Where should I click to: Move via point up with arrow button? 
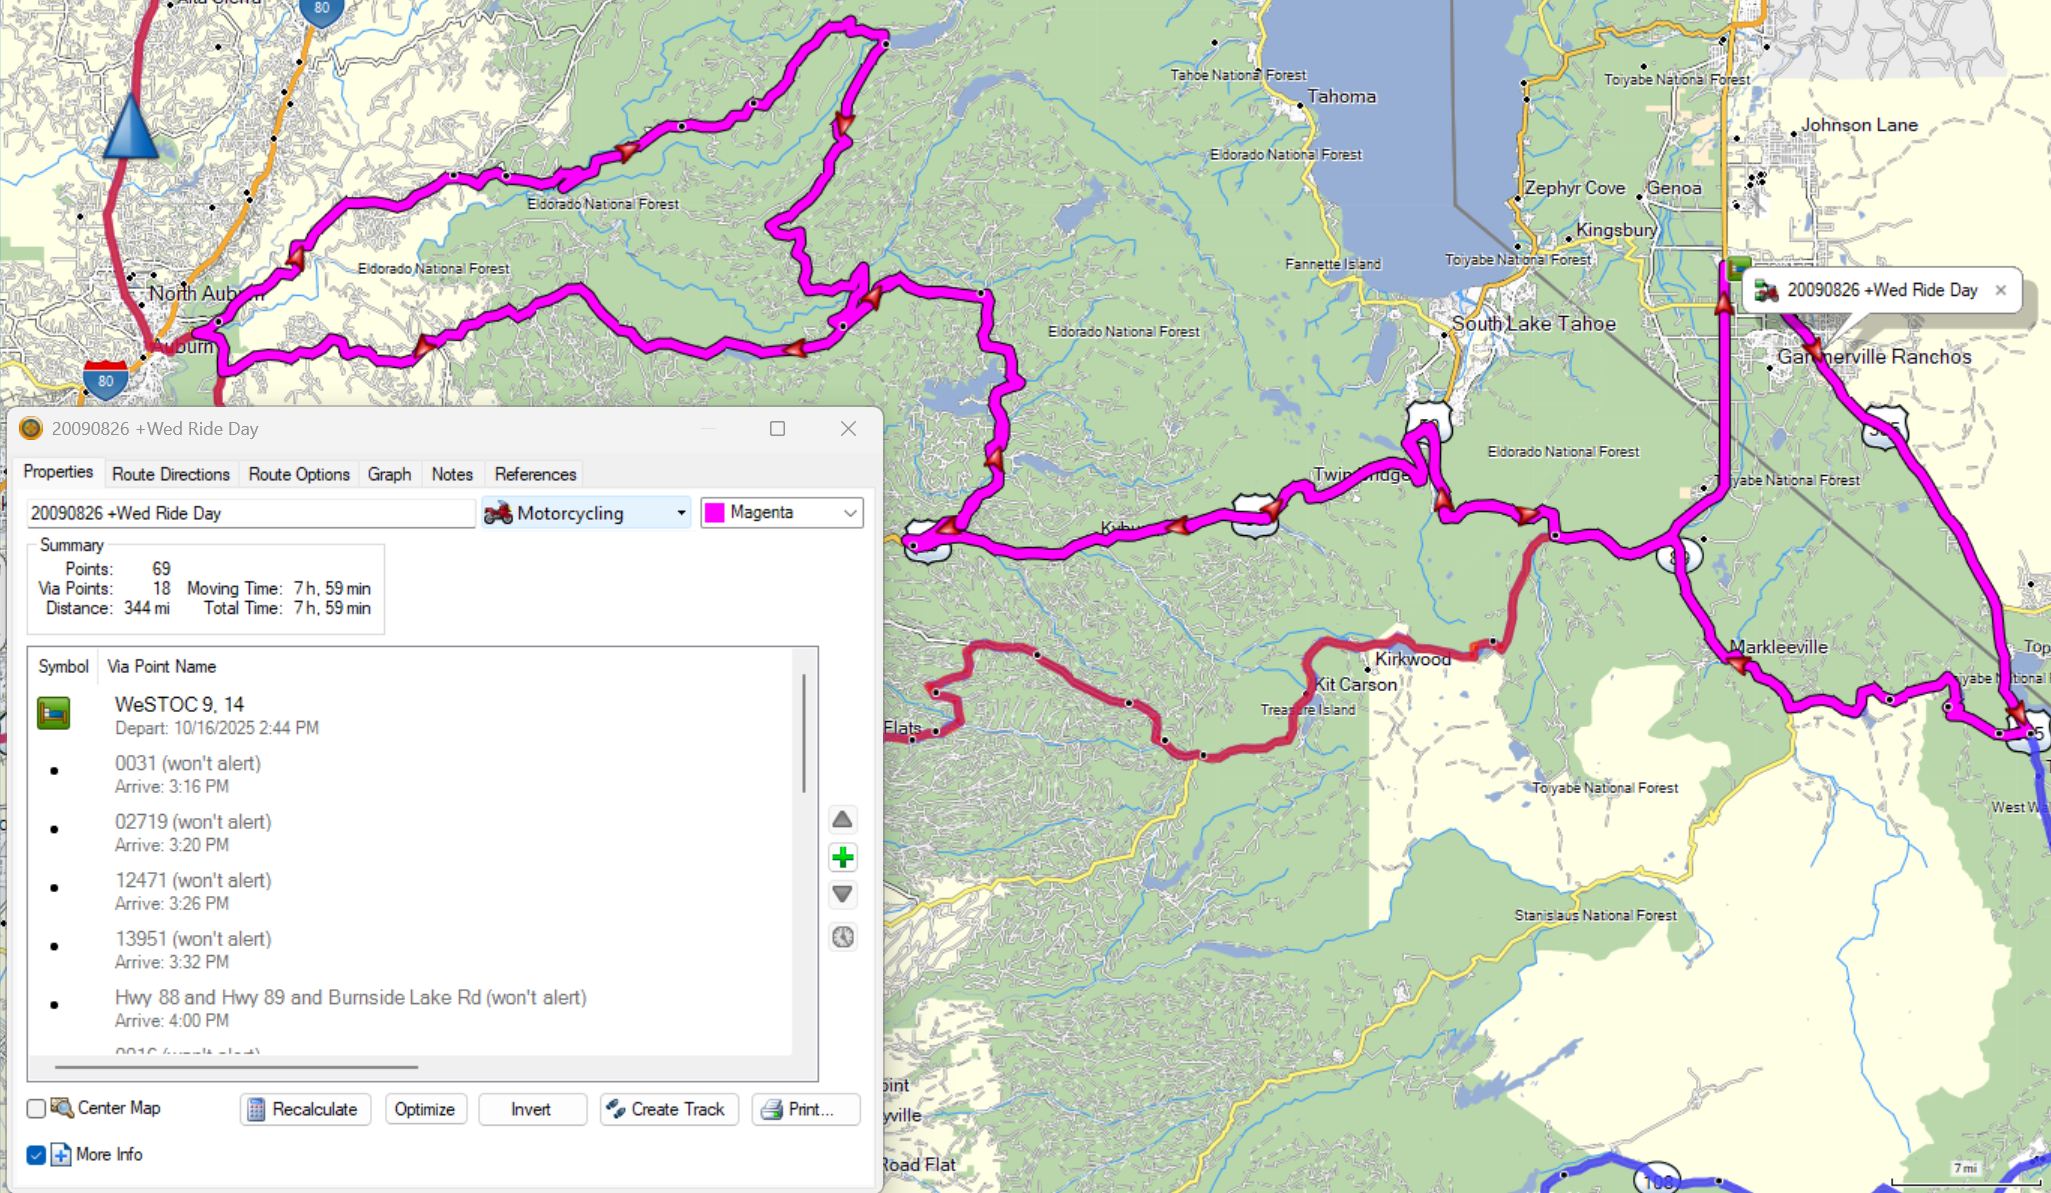[x=842, y=820]
